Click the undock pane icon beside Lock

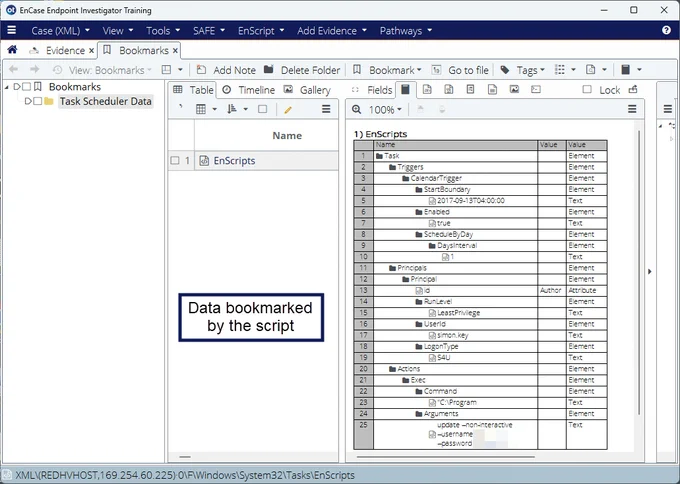click(x=633, y=89)
